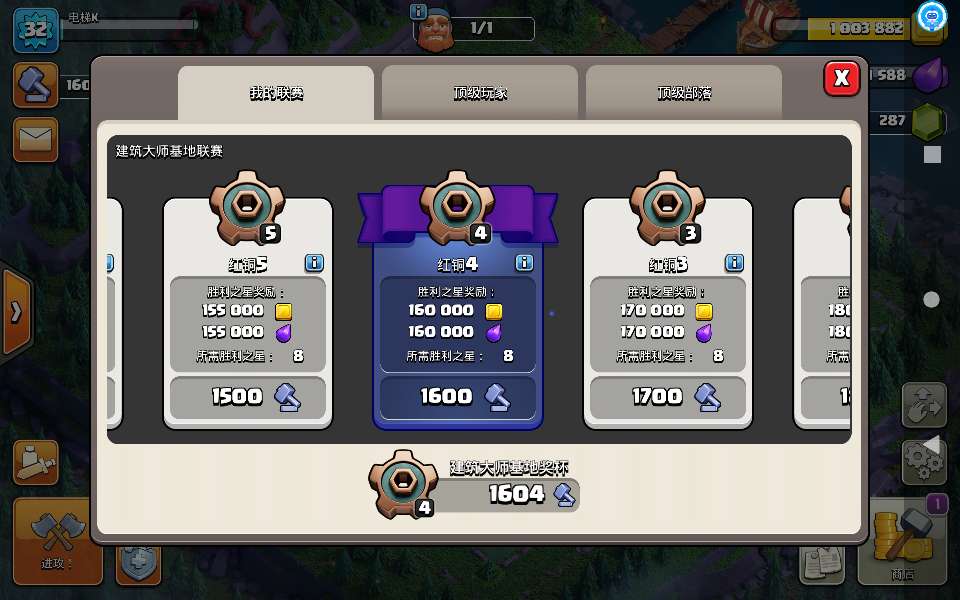This screenshot has height=600, width=960.
Task: Select the 红铜5 league card 1500
Action: click(248, 312)
